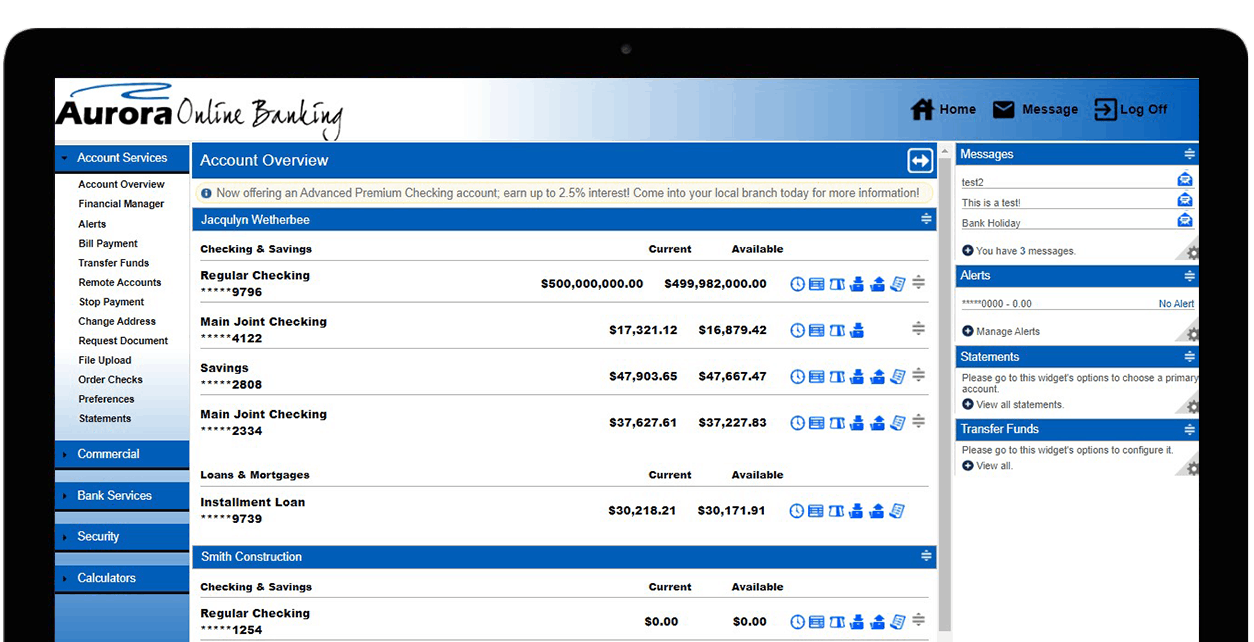The width and height of the screenshot is (1254, 642).
Task: Click the handle icon in Alerts widget header
Action: point(1189,276)
